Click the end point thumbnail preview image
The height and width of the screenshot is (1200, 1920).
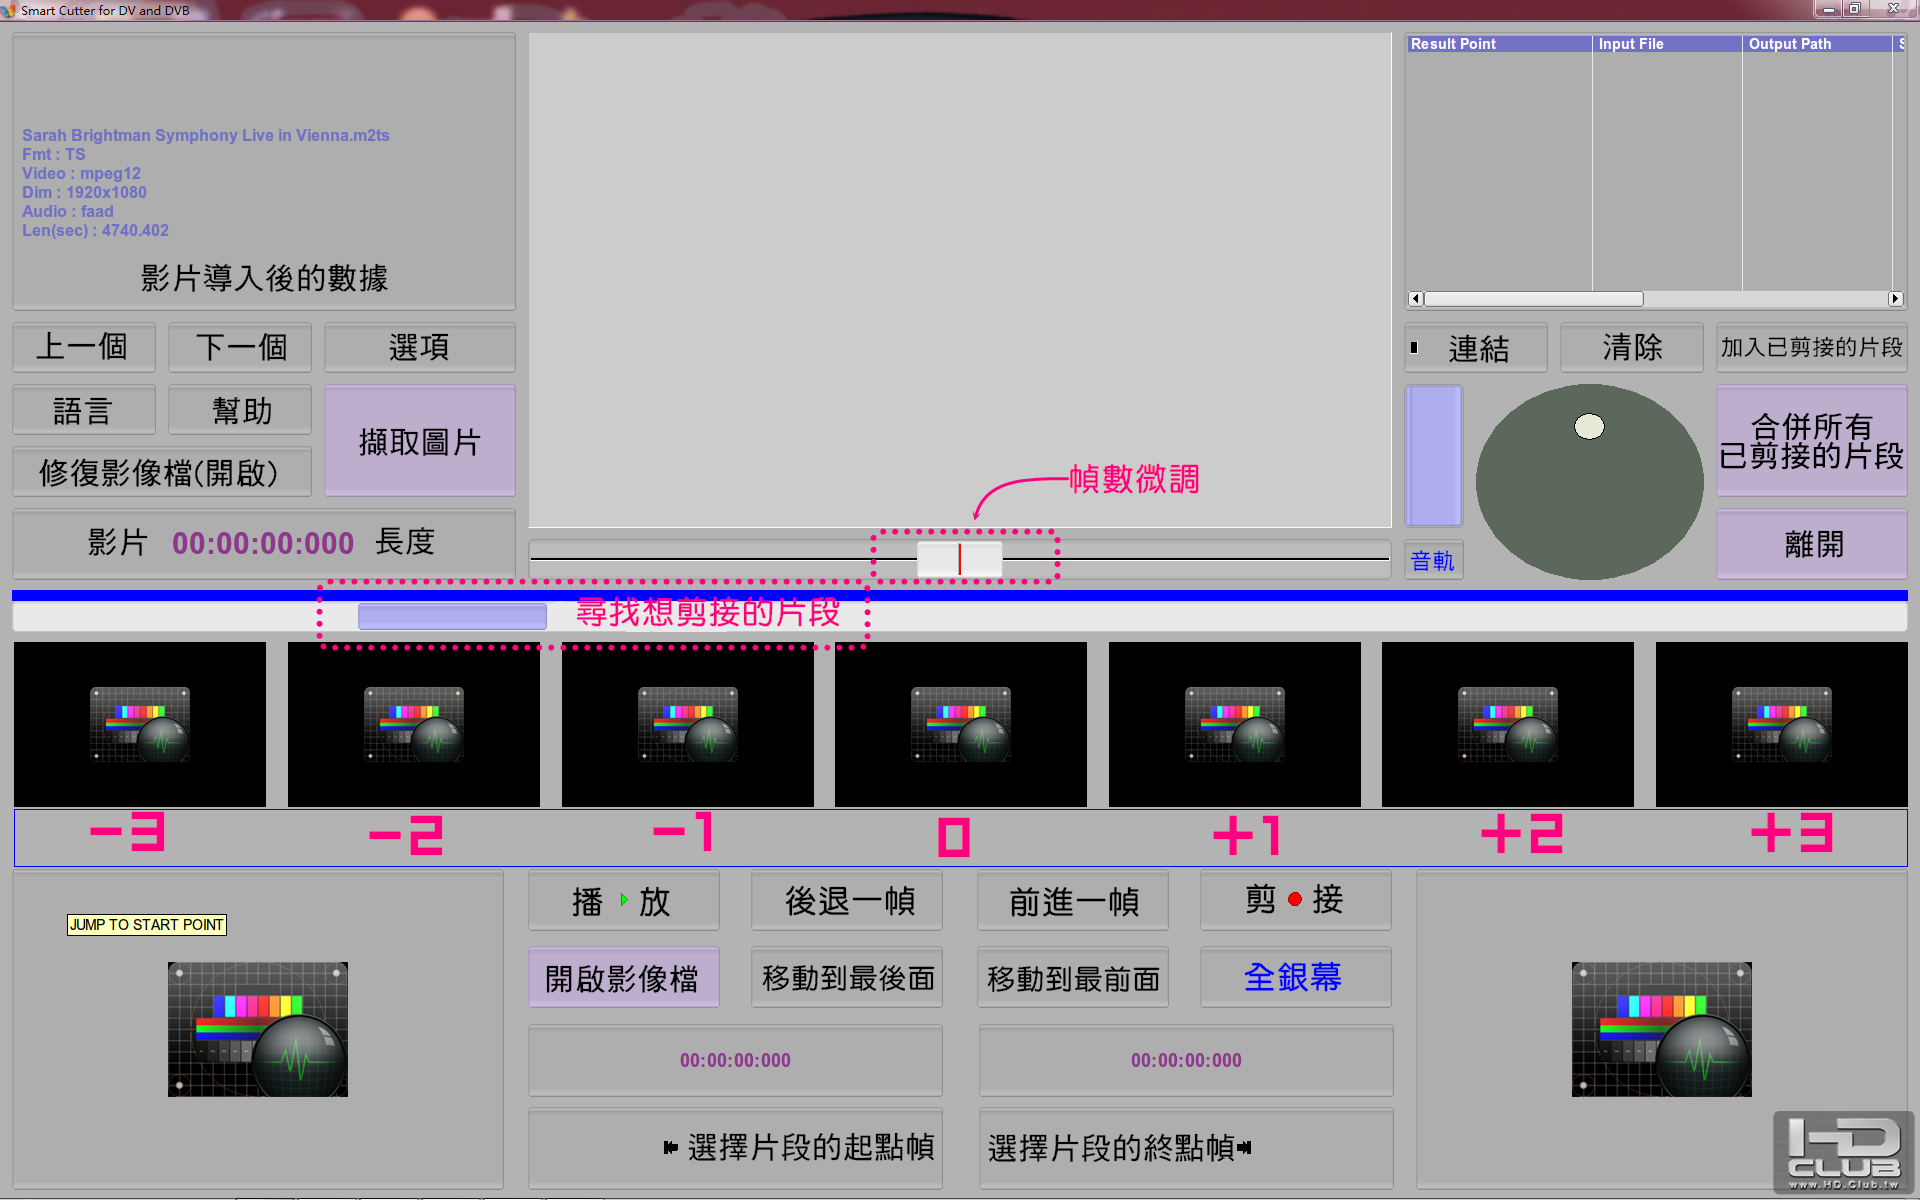coord(1661,1029)
